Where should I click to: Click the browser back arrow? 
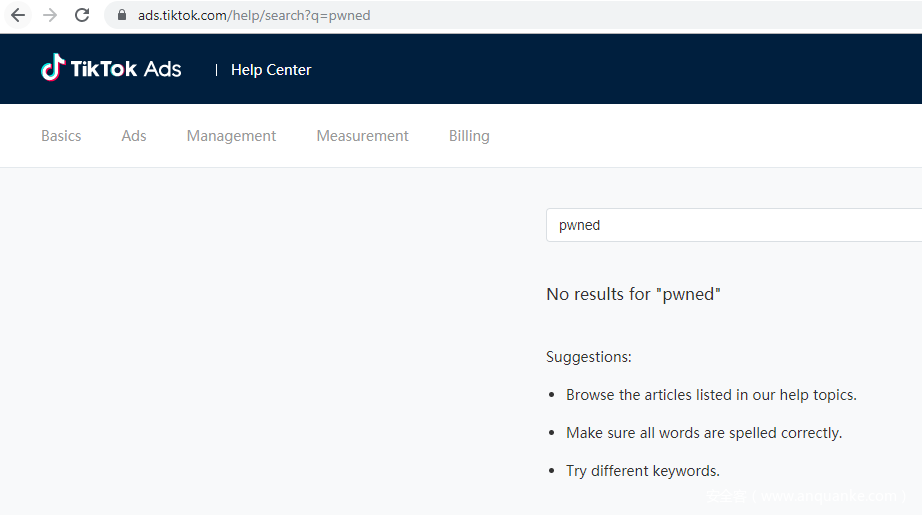click(x=18, y=15)
